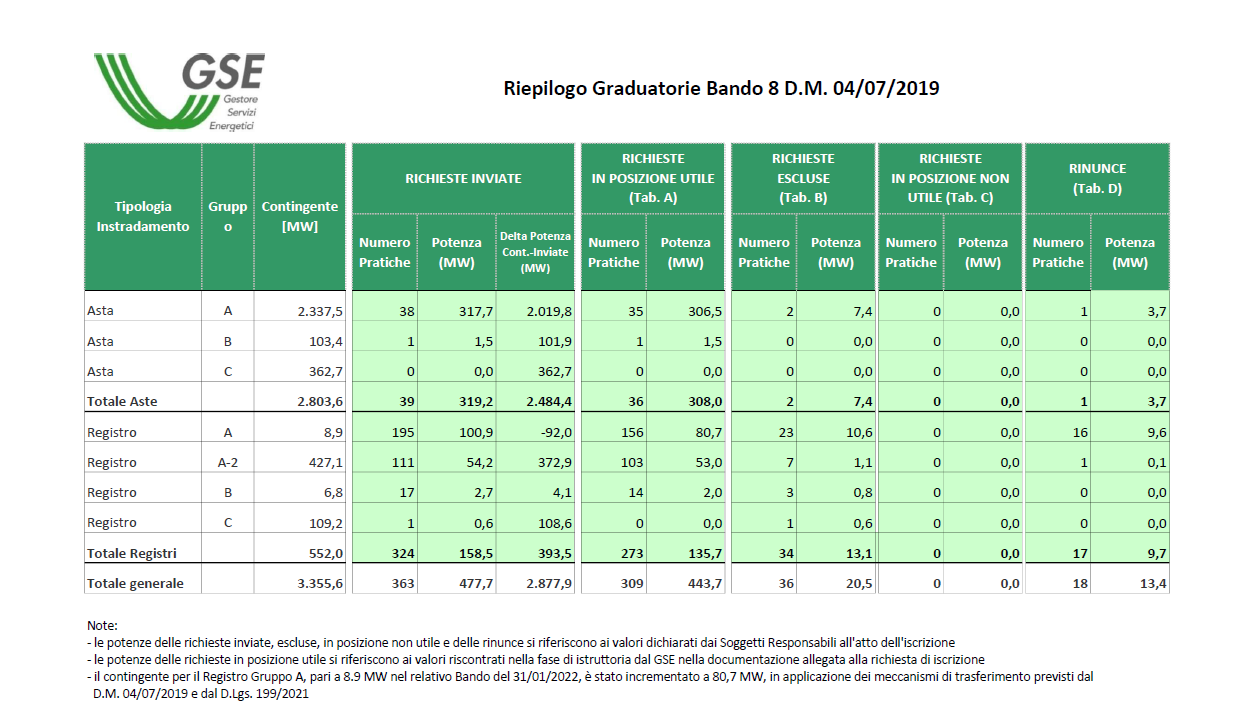This screenshot has height=713, width=1244.
Task: Click the delta value 108,6
Action: point(555,522)
